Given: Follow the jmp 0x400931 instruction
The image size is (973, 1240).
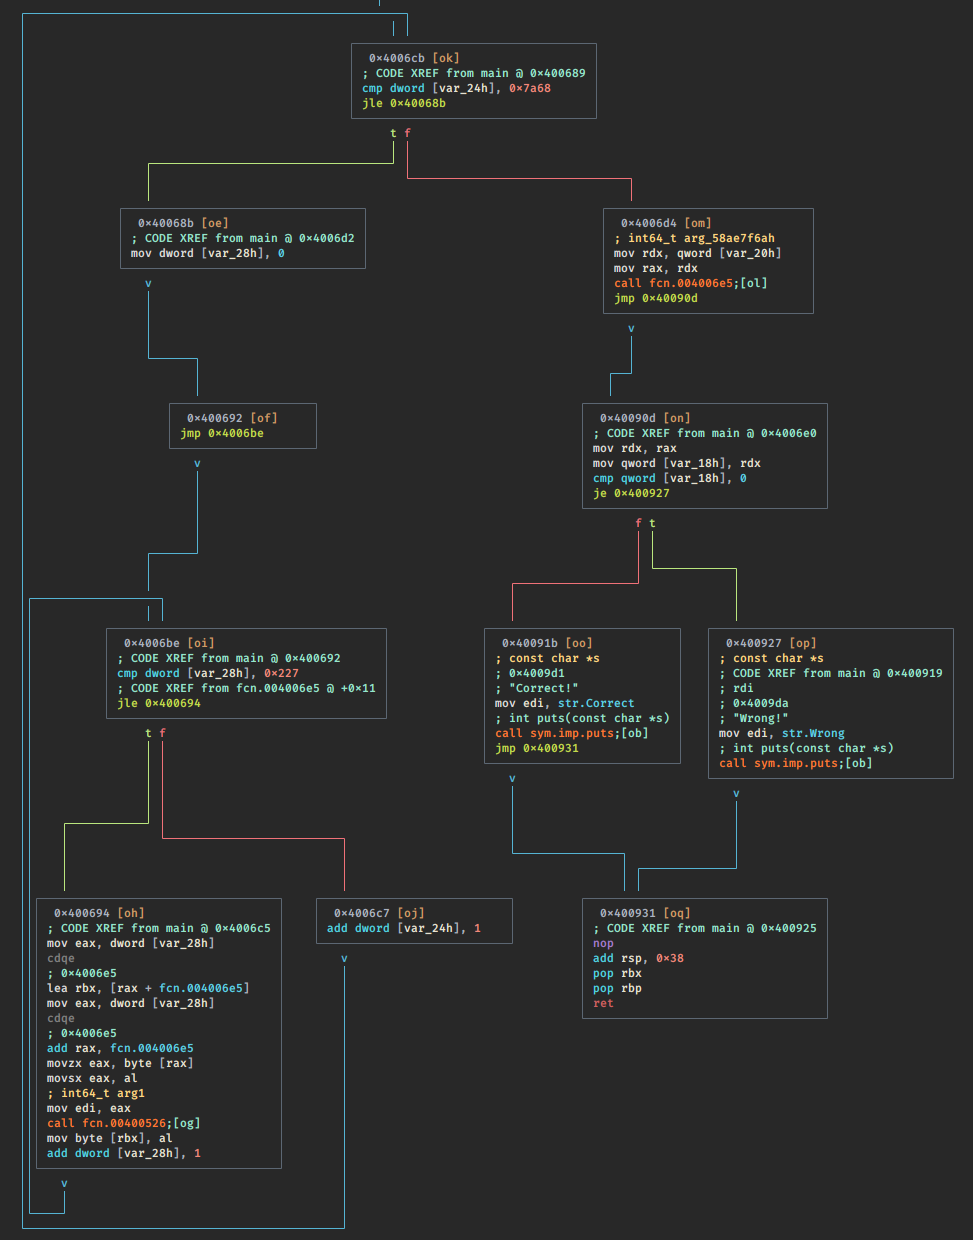Looking at the screenshot, I should [536, 748].
